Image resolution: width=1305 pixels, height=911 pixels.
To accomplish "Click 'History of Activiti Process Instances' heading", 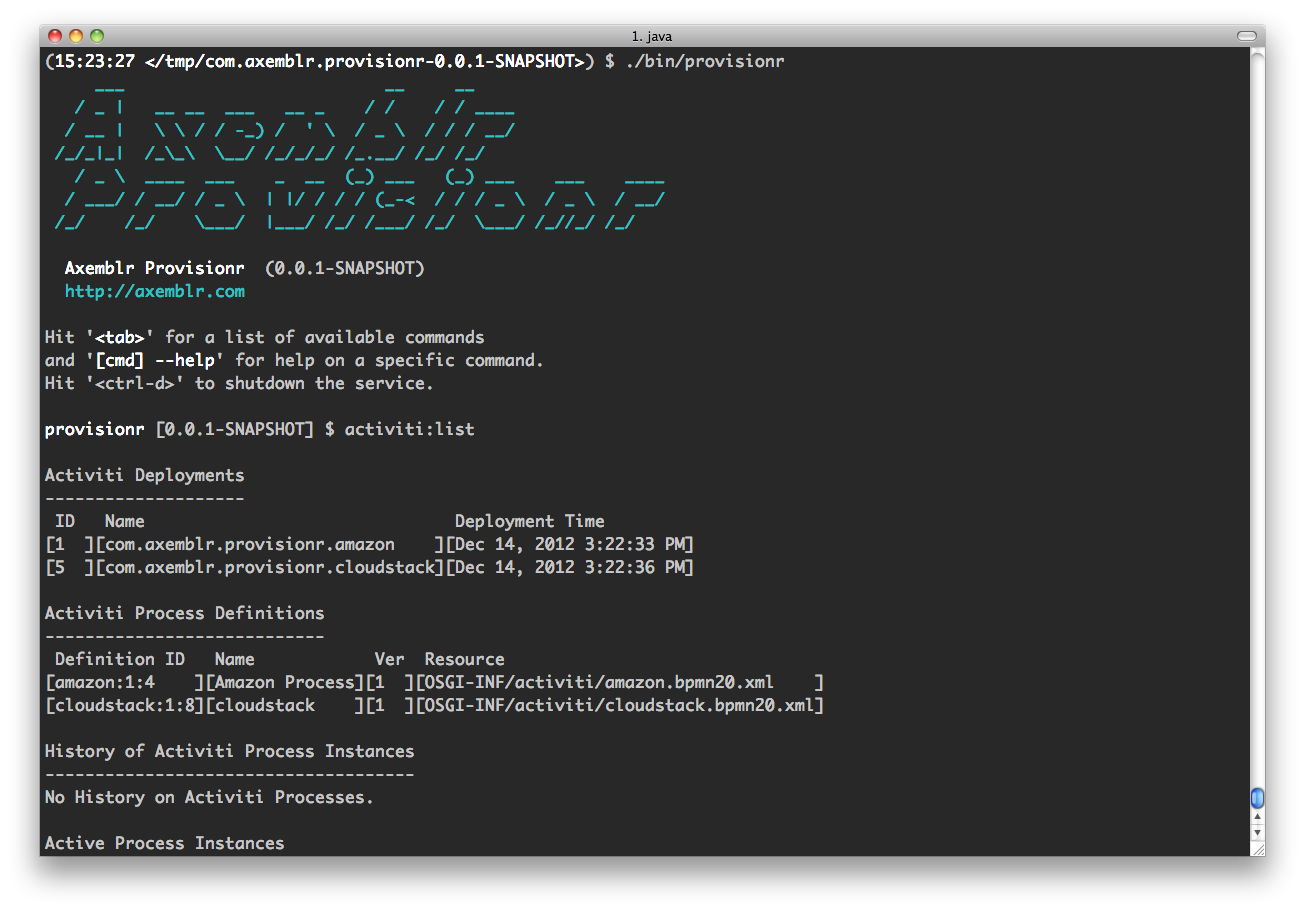I will click(230, 752).
